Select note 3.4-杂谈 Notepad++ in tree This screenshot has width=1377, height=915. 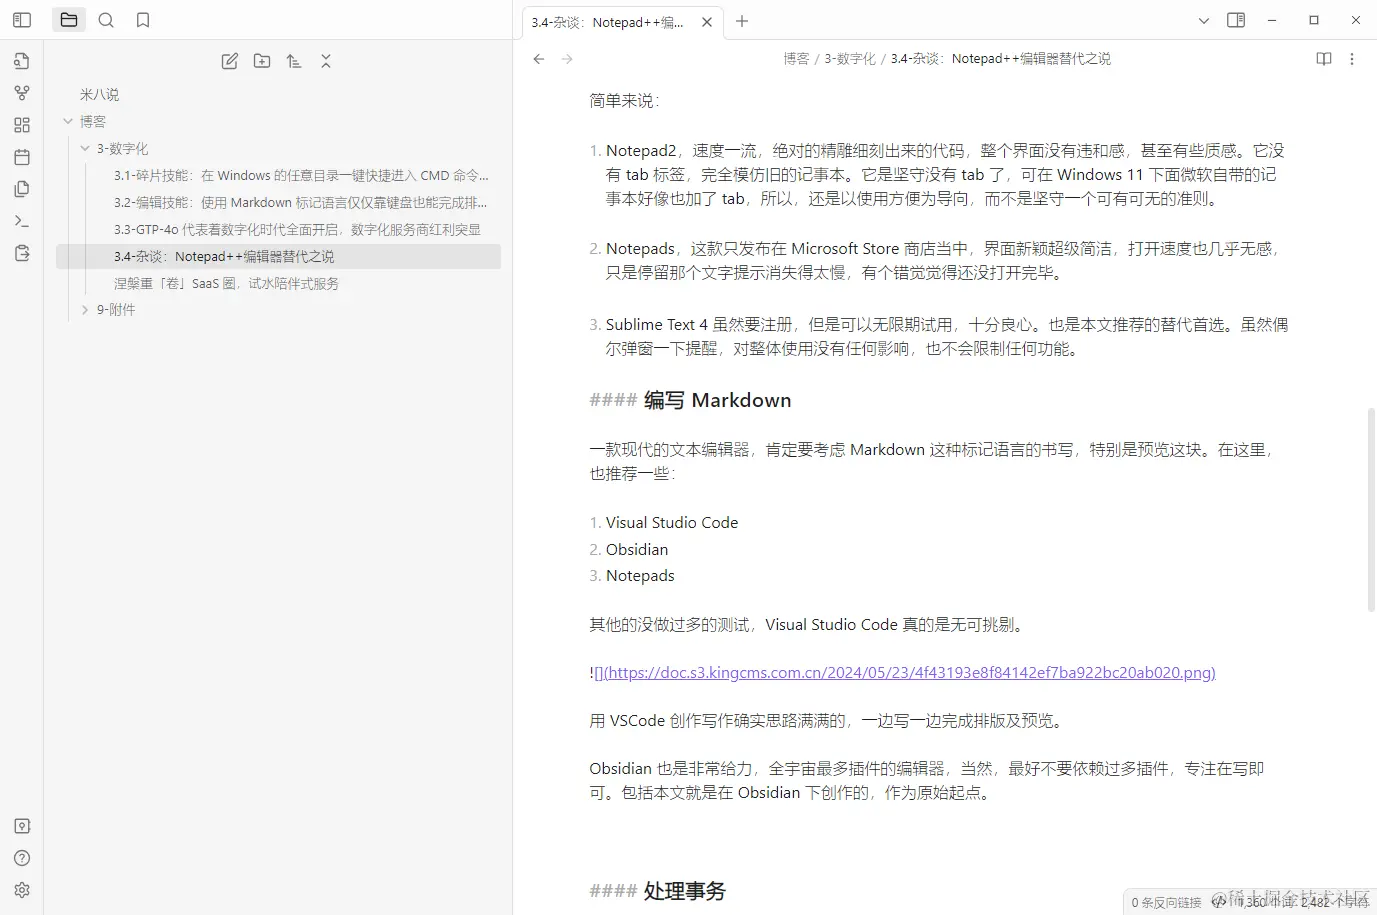[279, 256]
